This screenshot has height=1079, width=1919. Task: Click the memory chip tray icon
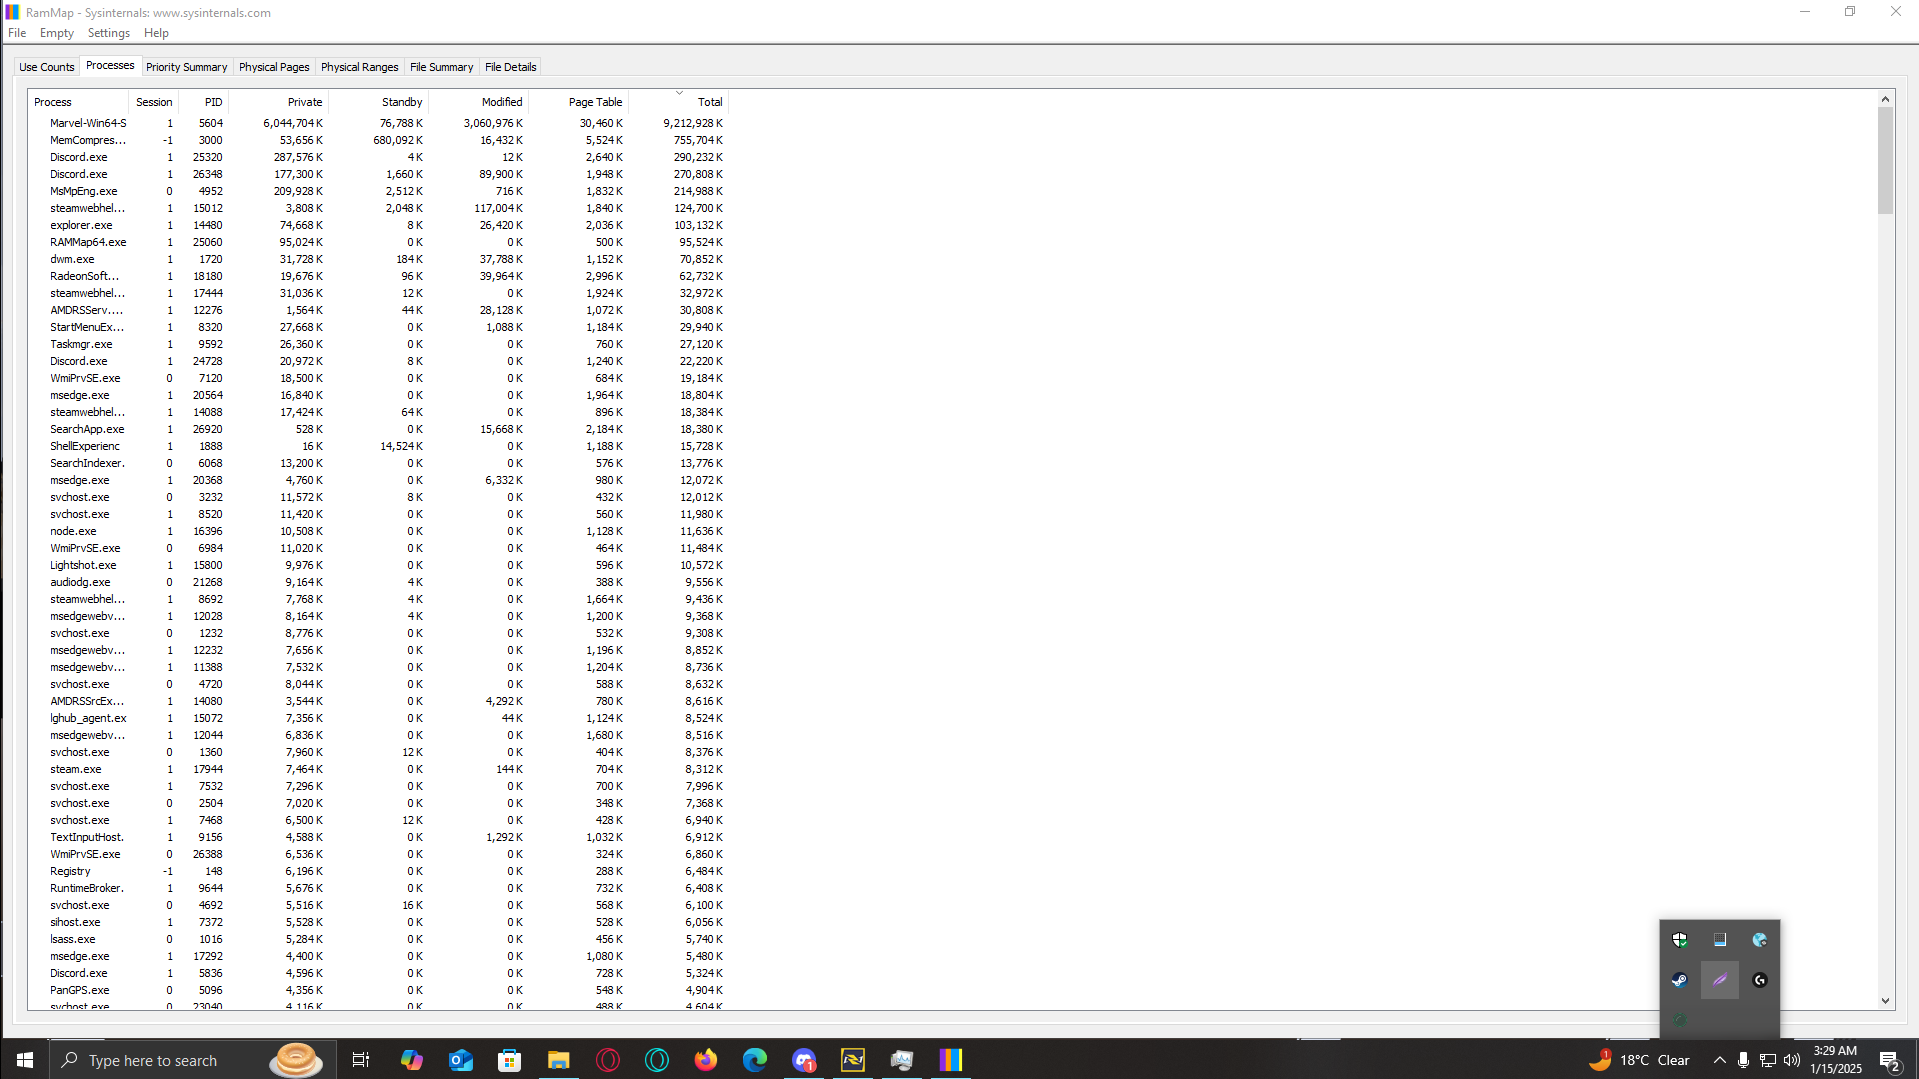tap(1720, 940)
